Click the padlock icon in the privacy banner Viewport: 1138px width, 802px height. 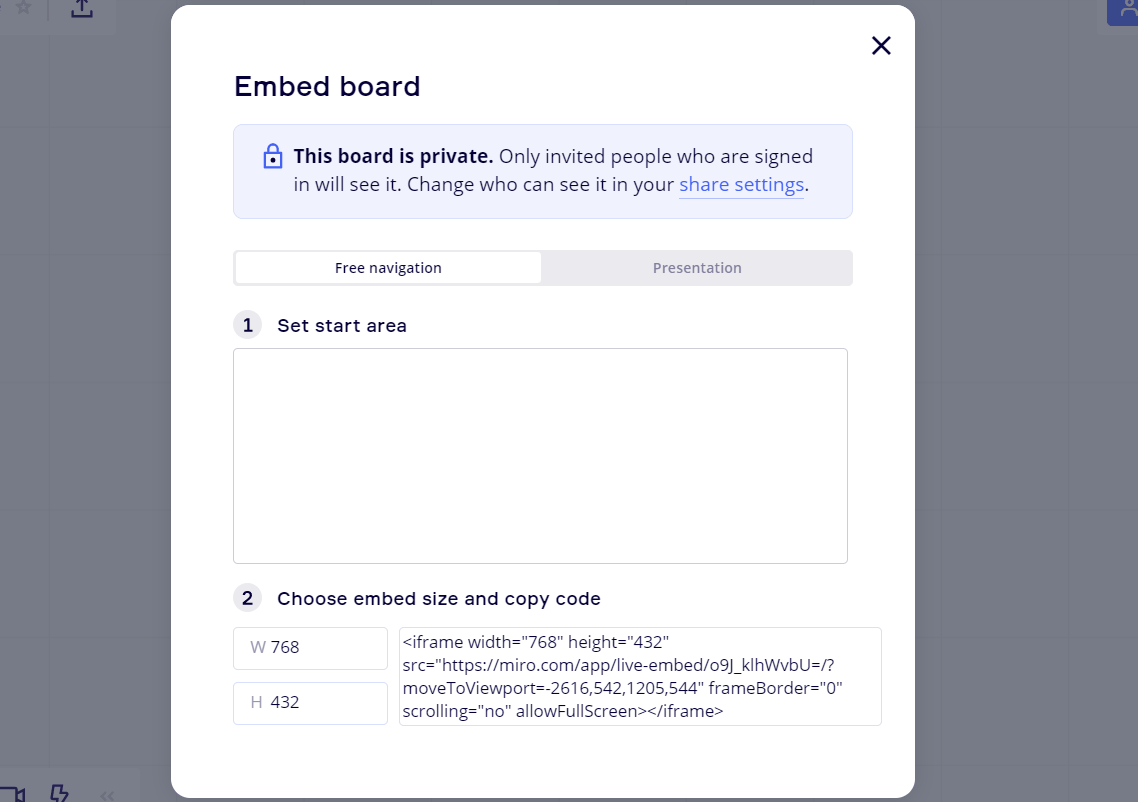(272, 156)
